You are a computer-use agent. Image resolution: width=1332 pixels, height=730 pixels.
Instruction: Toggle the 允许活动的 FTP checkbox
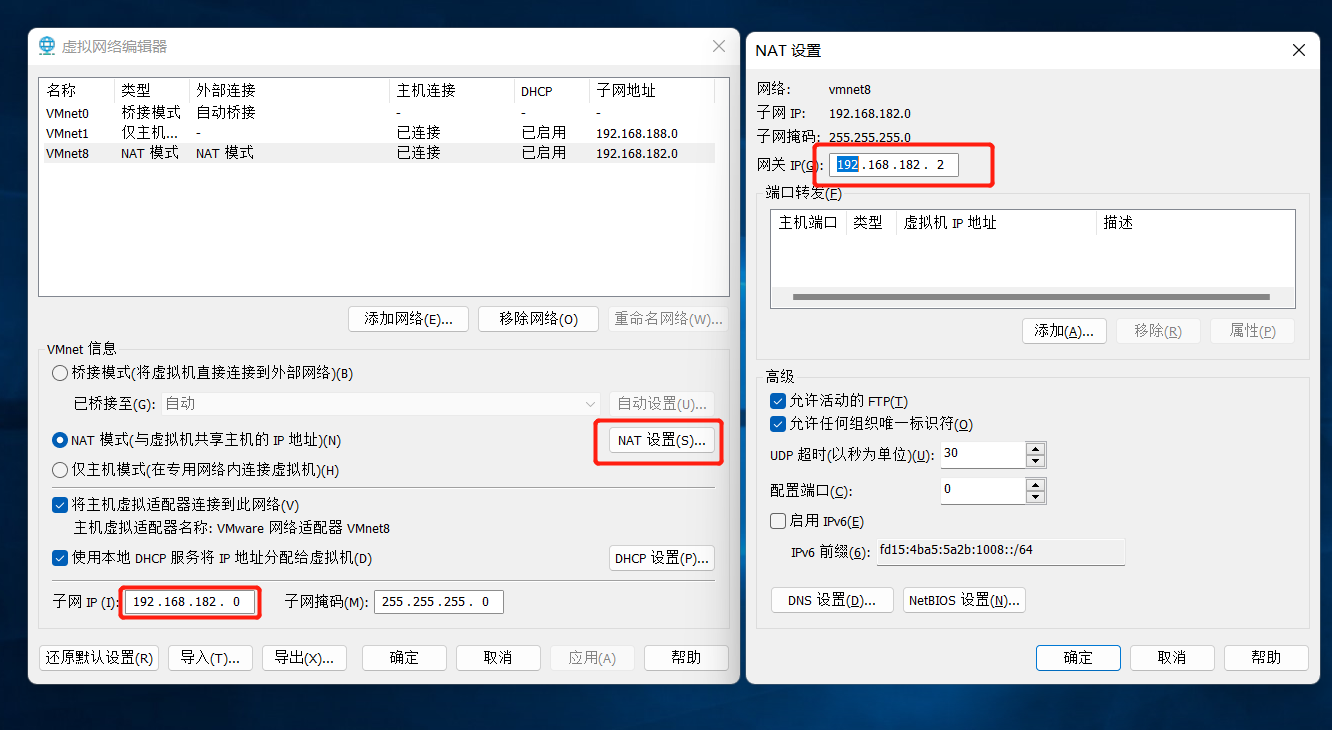[x=778, y=401]
